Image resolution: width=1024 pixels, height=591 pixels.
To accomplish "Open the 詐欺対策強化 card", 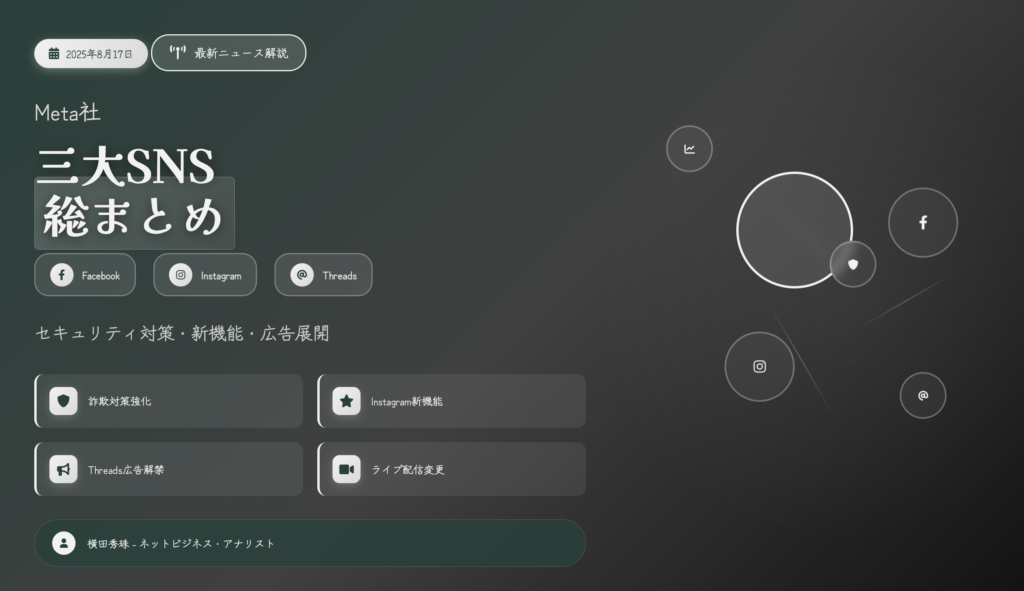I will (x=168, y=401).
